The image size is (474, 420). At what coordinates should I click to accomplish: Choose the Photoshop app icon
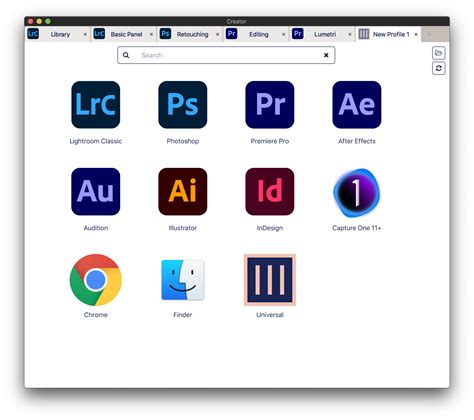183,105
